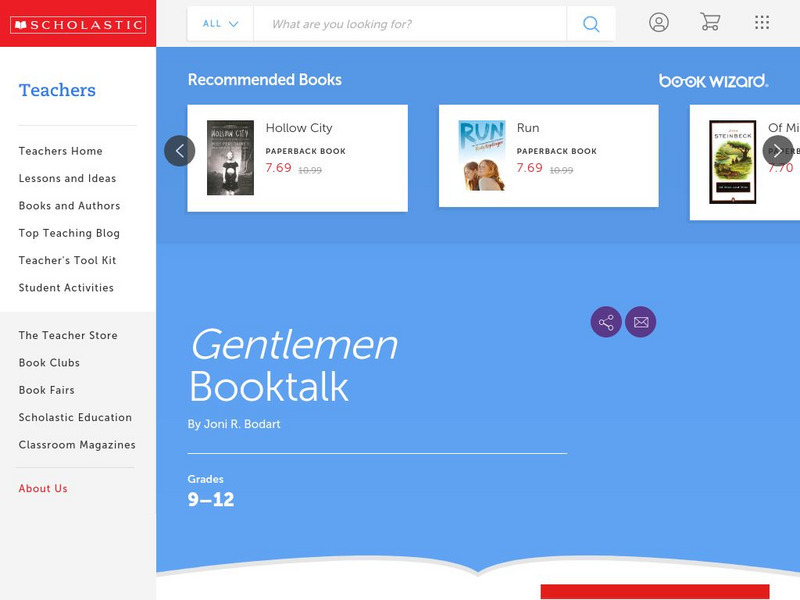Email the booktalk using the envelope icon

[x=642, y=322]
